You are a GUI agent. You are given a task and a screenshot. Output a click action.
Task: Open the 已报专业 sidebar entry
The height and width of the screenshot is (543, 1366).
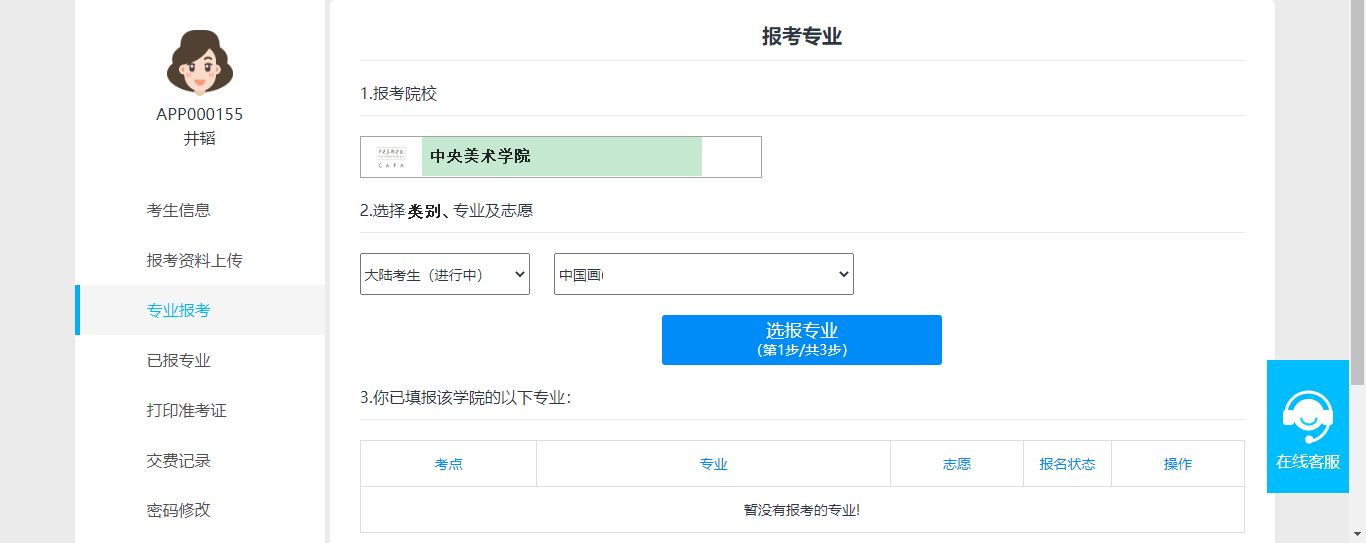178,360
